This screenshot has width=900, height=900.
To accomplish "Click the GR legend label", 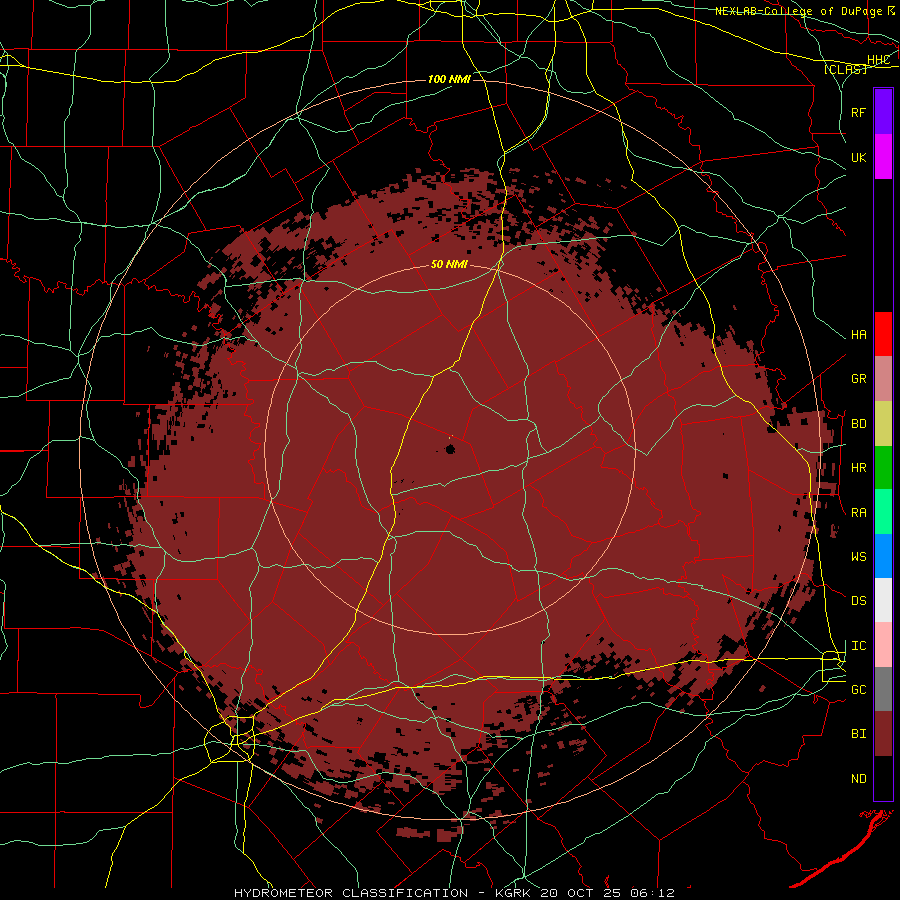I will pos(859,379).
